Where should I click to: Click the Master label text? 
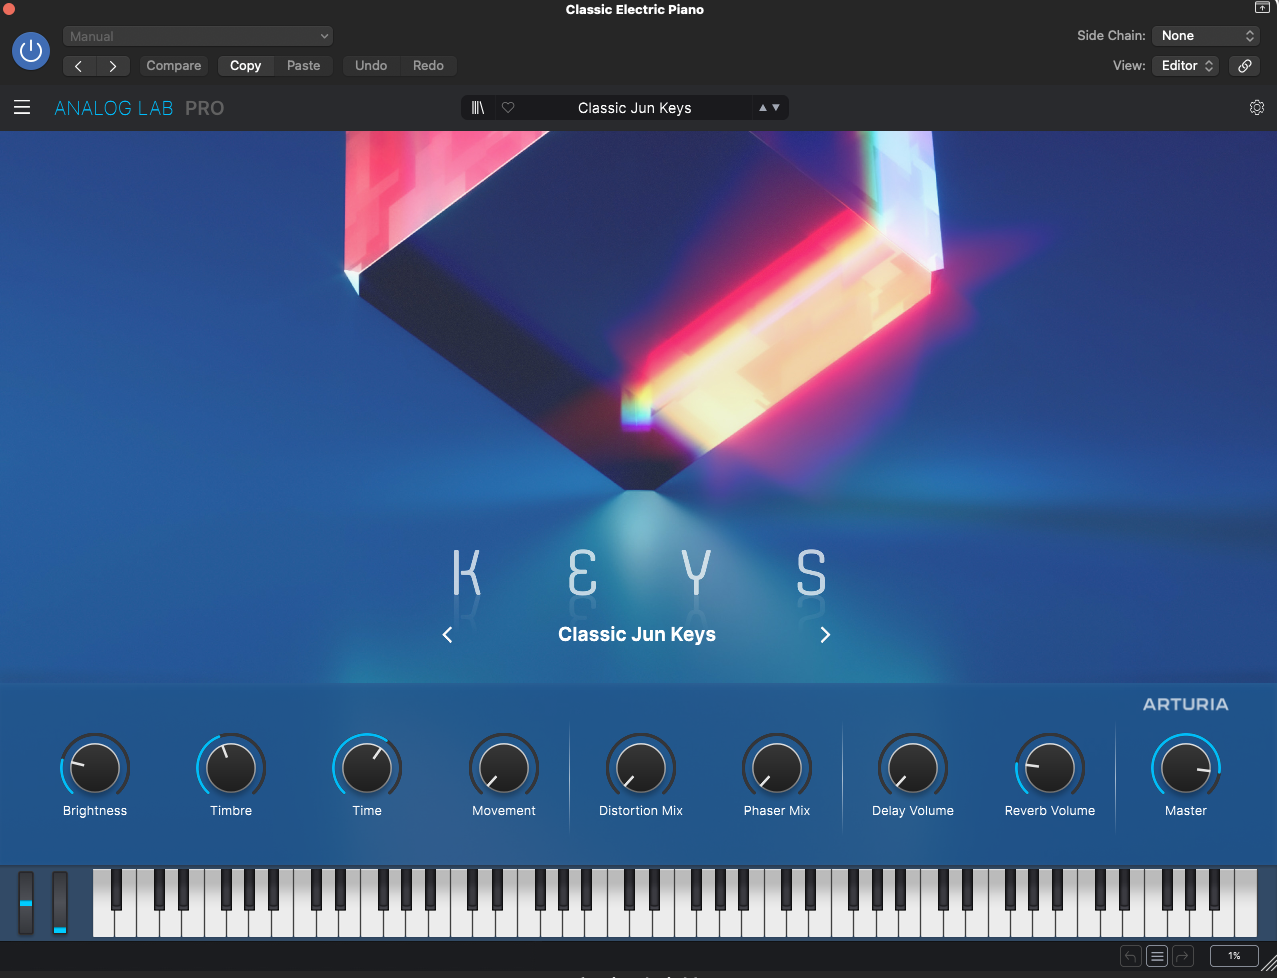1186,811
